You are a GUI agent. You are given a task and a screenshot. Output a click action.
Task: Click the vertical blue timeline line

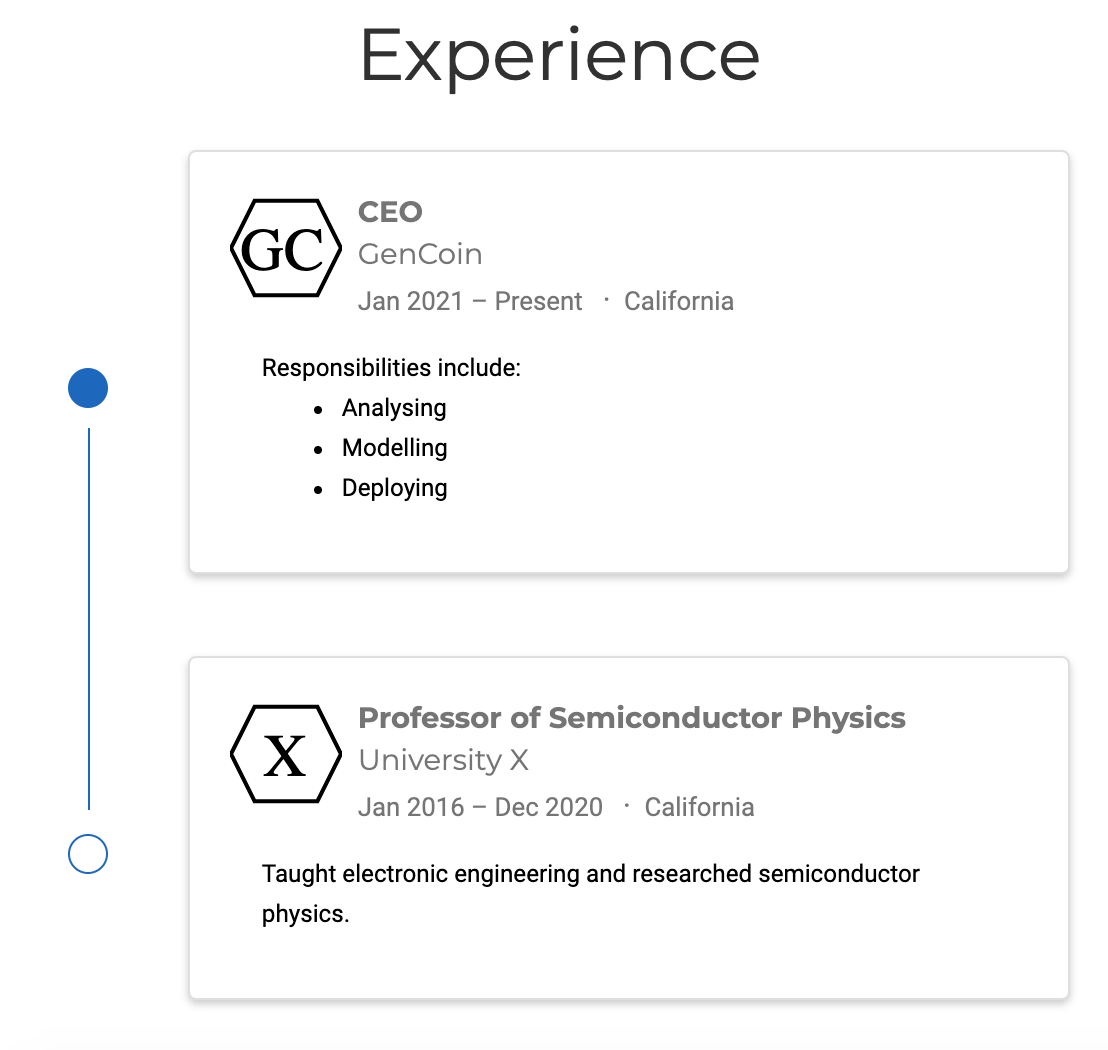click(x=89, y=618)
